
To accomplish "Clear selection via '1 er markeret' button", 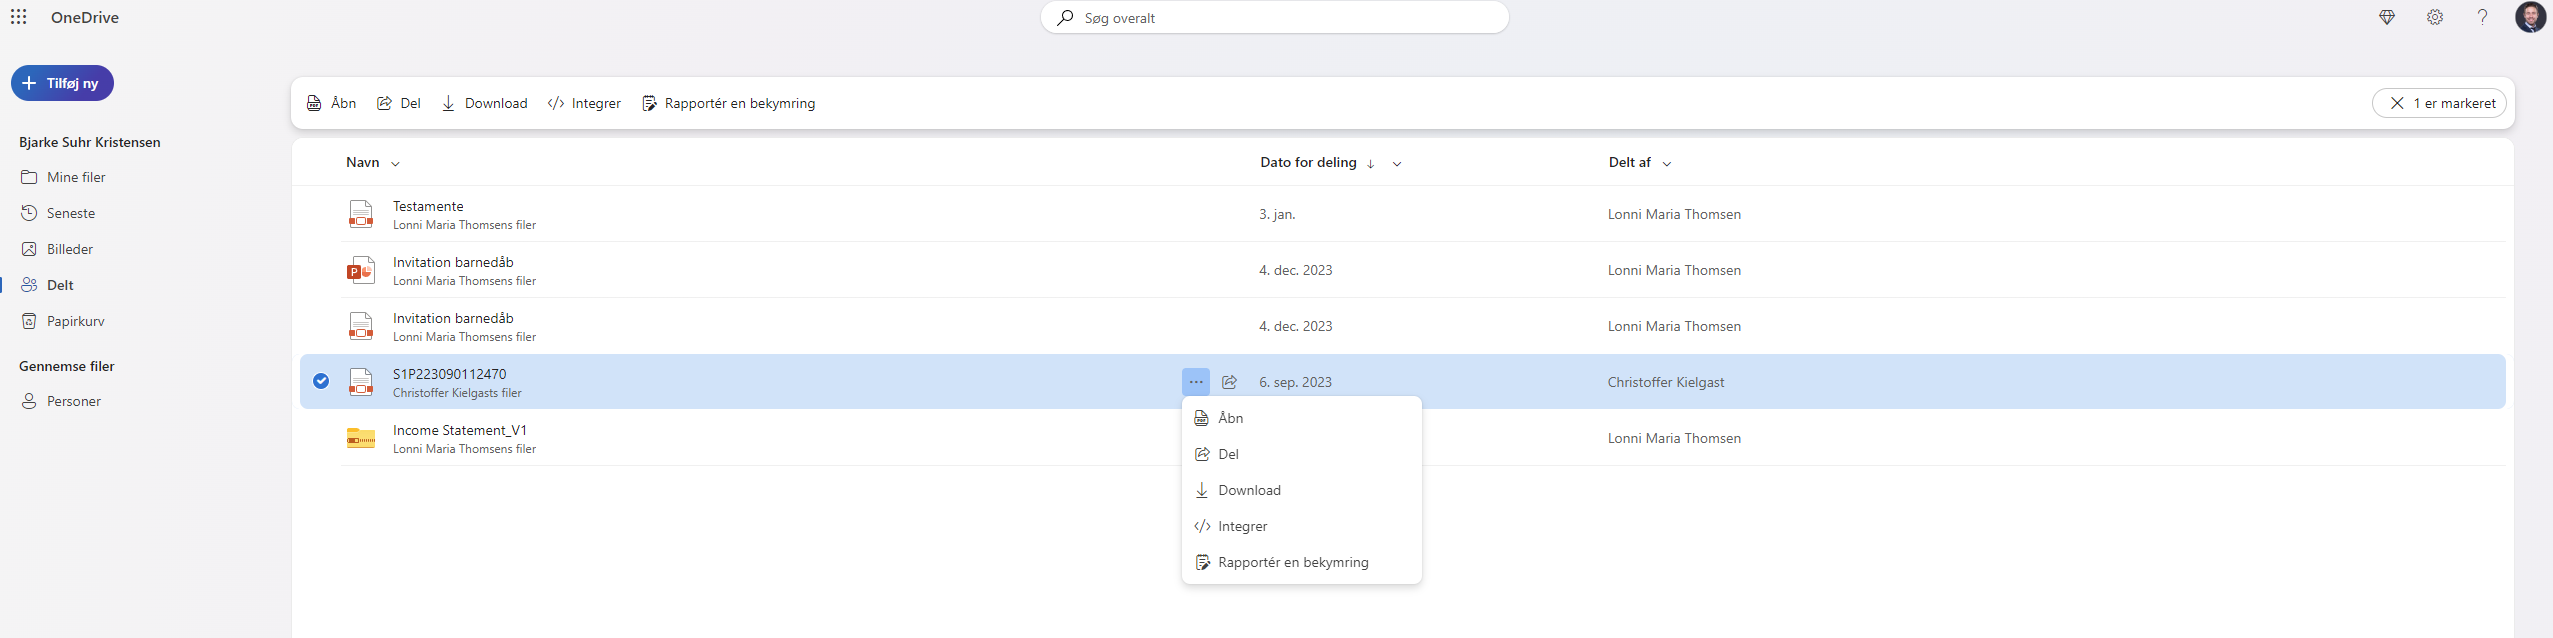I will 2439,103.
